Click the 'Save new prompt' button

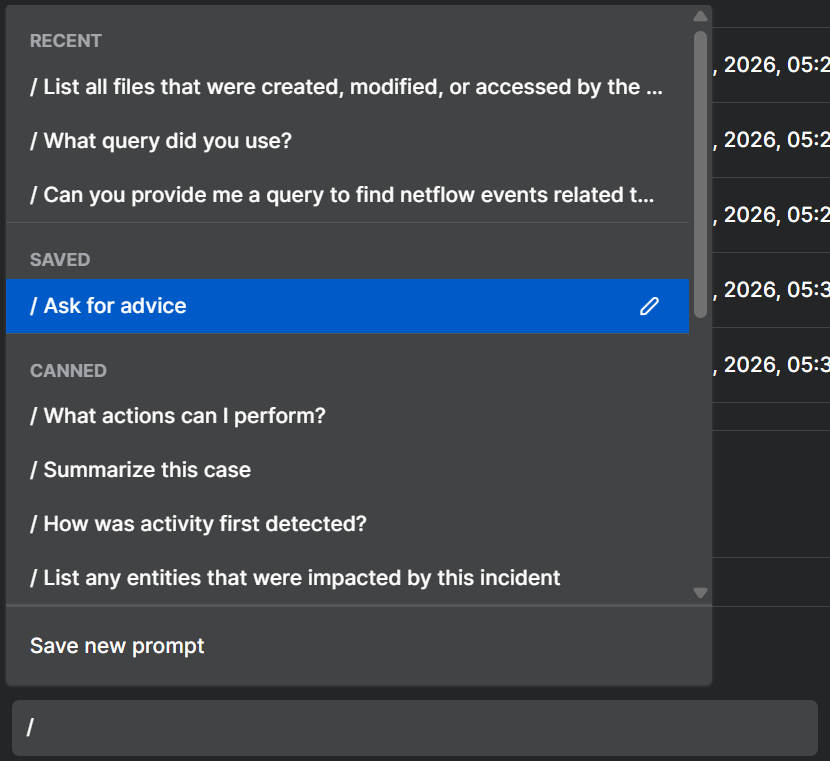[x=117, y=646]
